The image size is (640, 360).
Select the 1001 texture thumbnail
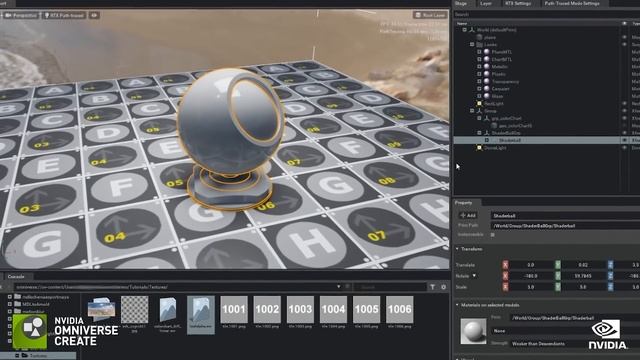tap(234, 310)
